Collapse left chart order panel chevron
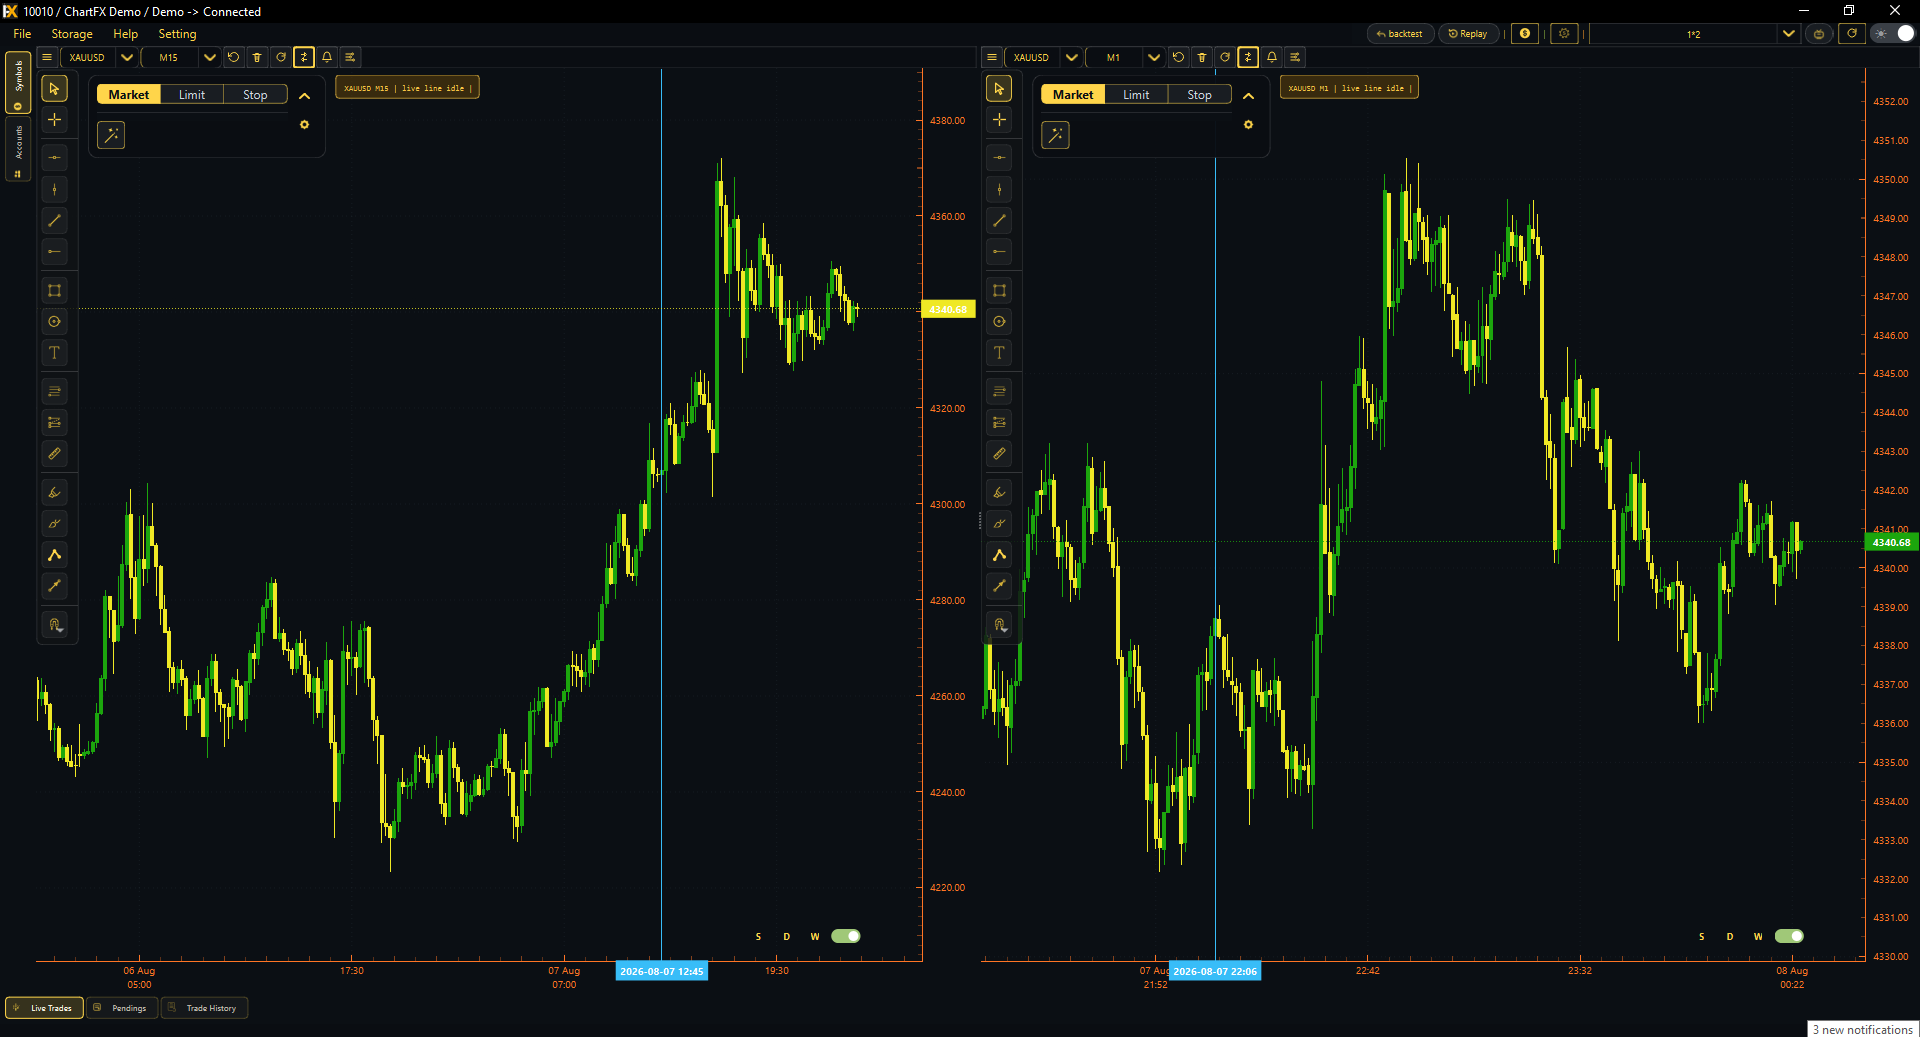This screenshot has width=1920, height=1037. click(x=305, y=96)
